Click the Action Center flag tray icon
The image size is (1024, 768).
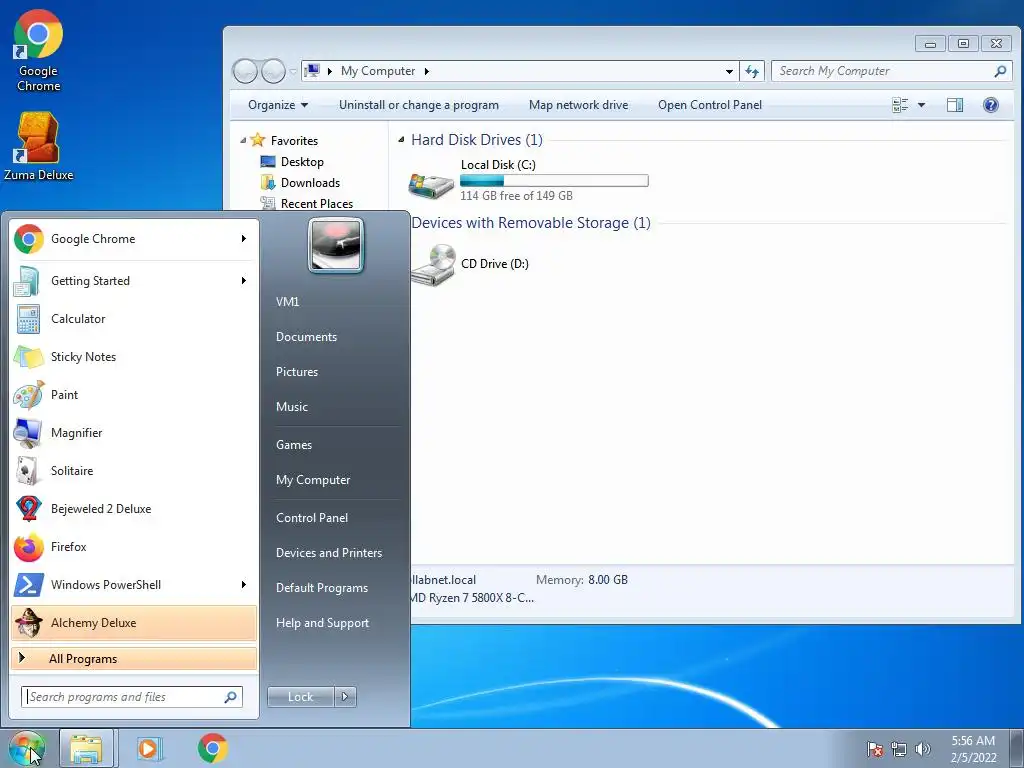(875, 748)
